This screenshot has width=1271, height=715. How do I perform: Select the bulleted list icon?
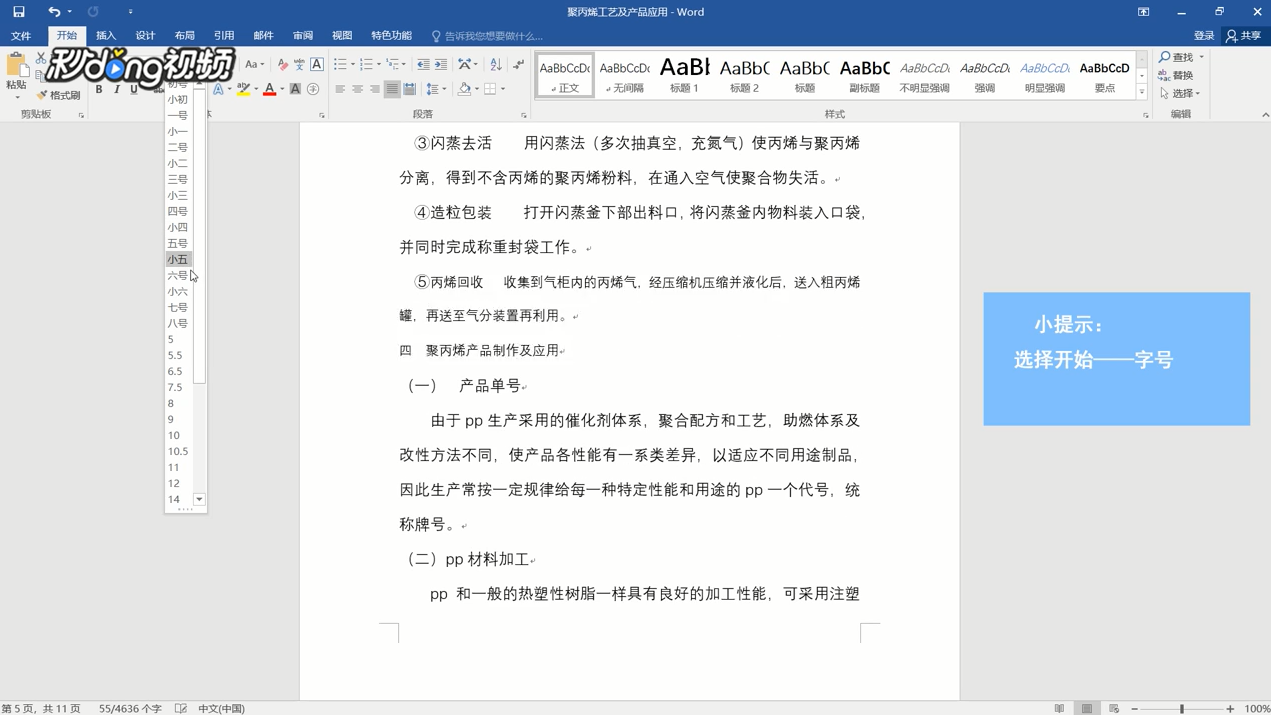341,64
